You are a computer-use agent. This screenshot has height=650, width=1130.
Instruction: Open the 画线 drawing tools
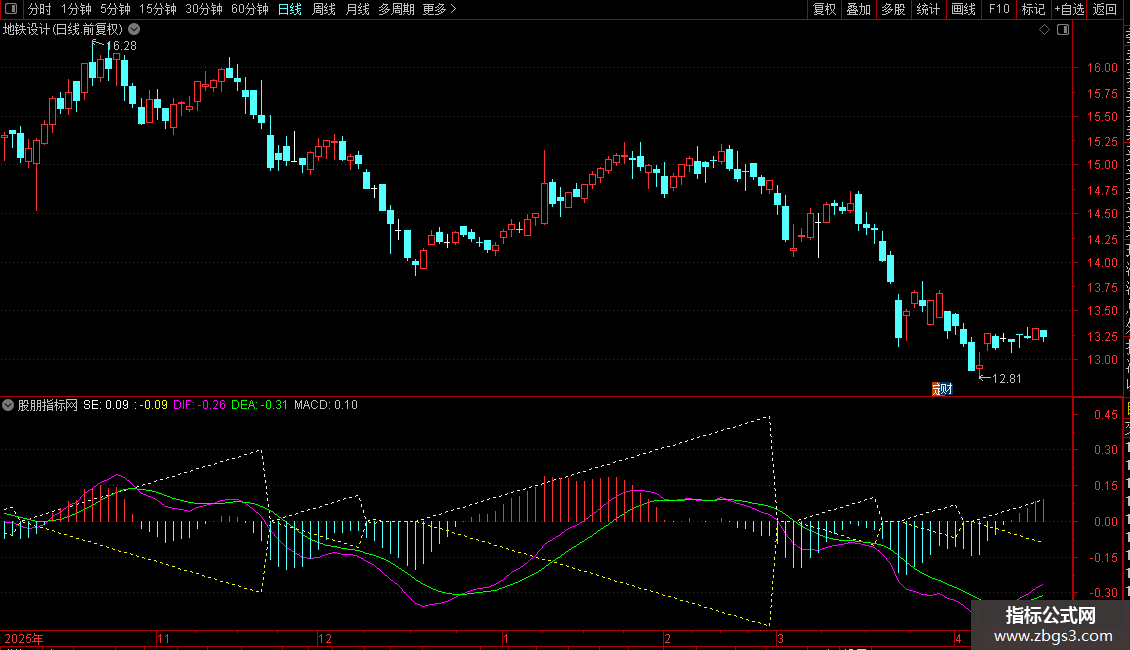tap(963, 10)
